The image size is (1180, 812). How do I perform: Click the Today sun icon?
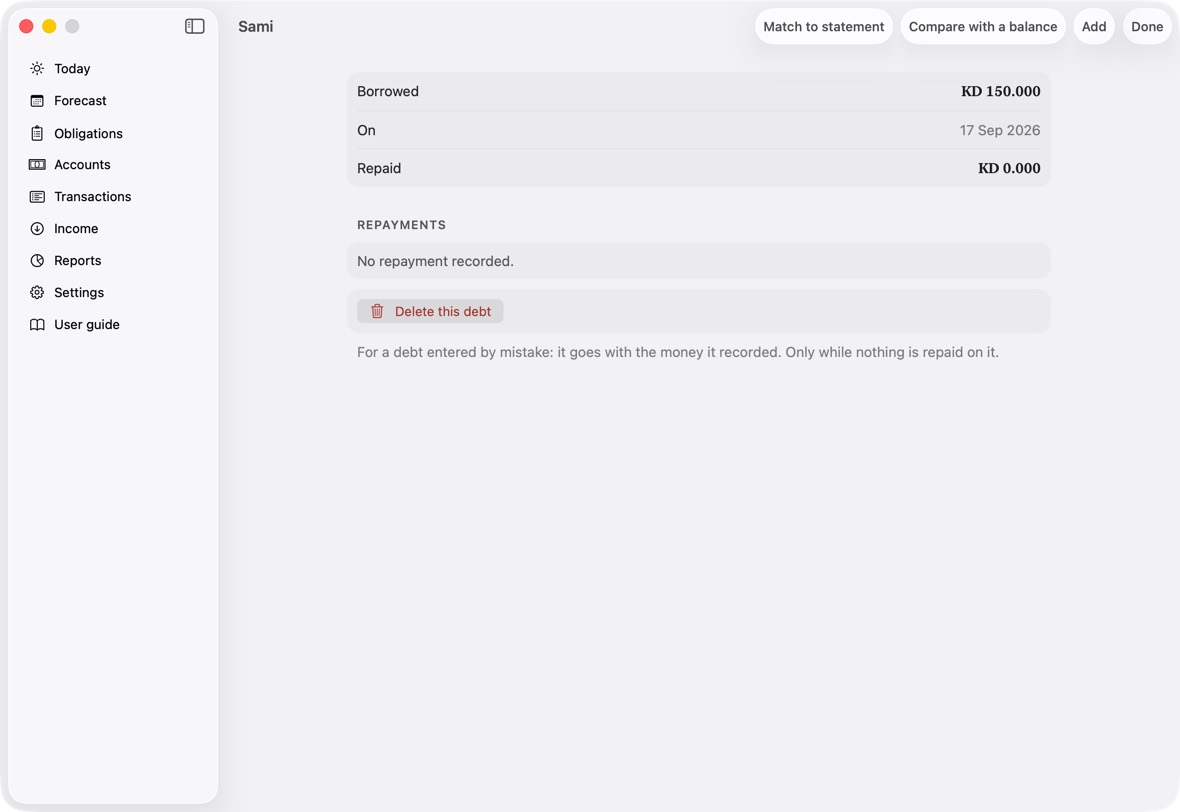[x=37, y=68]
